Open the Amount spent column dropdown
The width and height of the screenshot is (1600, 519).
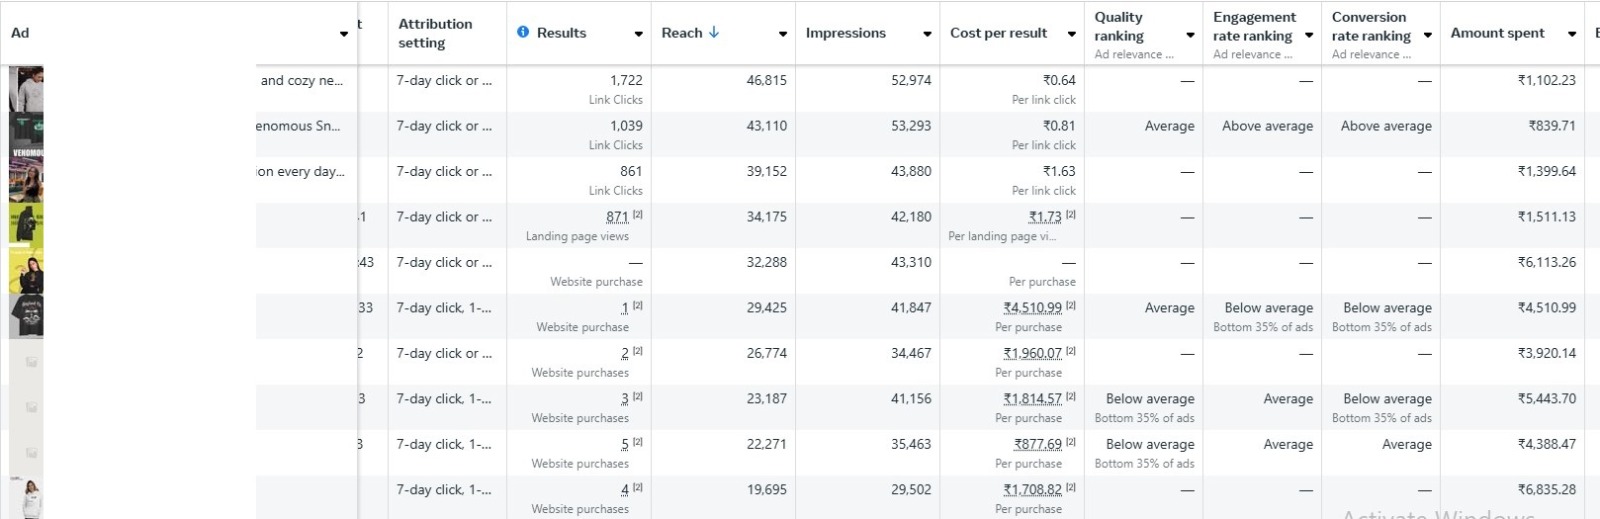point(1572,34)
